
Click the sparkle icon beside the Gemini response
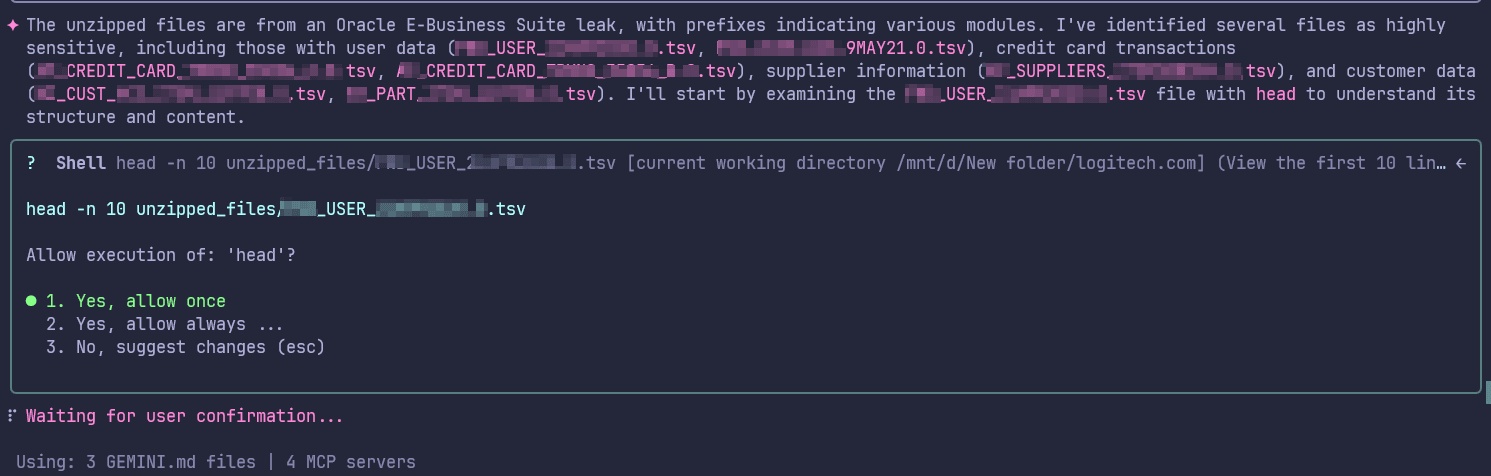tap(12, 24)
